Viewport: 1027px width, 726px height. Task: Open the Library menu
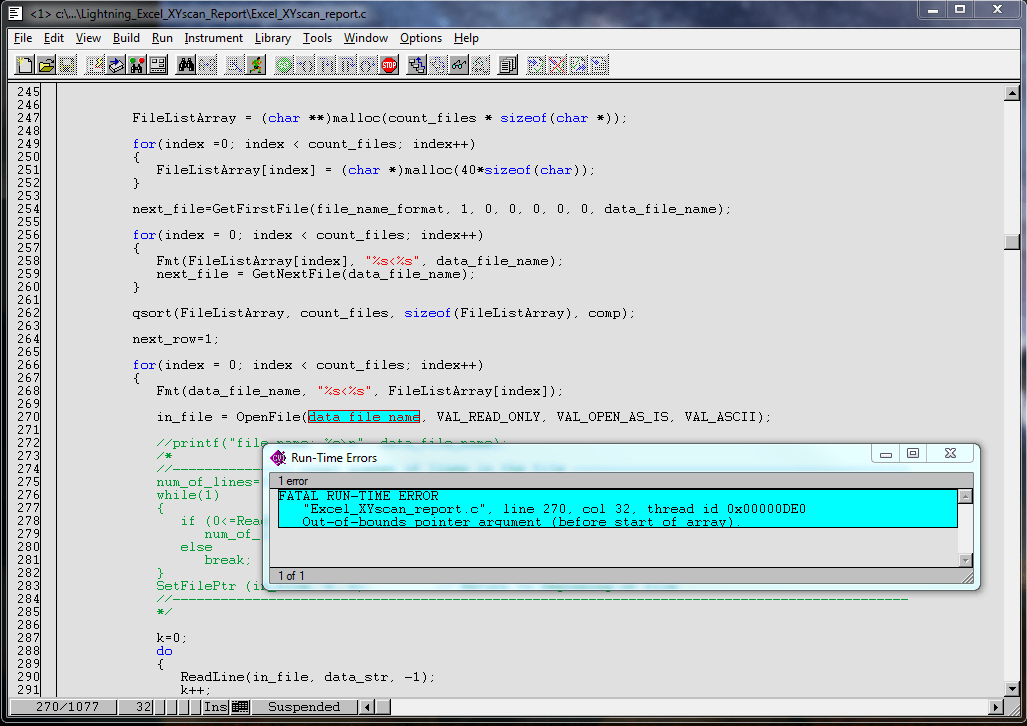coord(272,38)
